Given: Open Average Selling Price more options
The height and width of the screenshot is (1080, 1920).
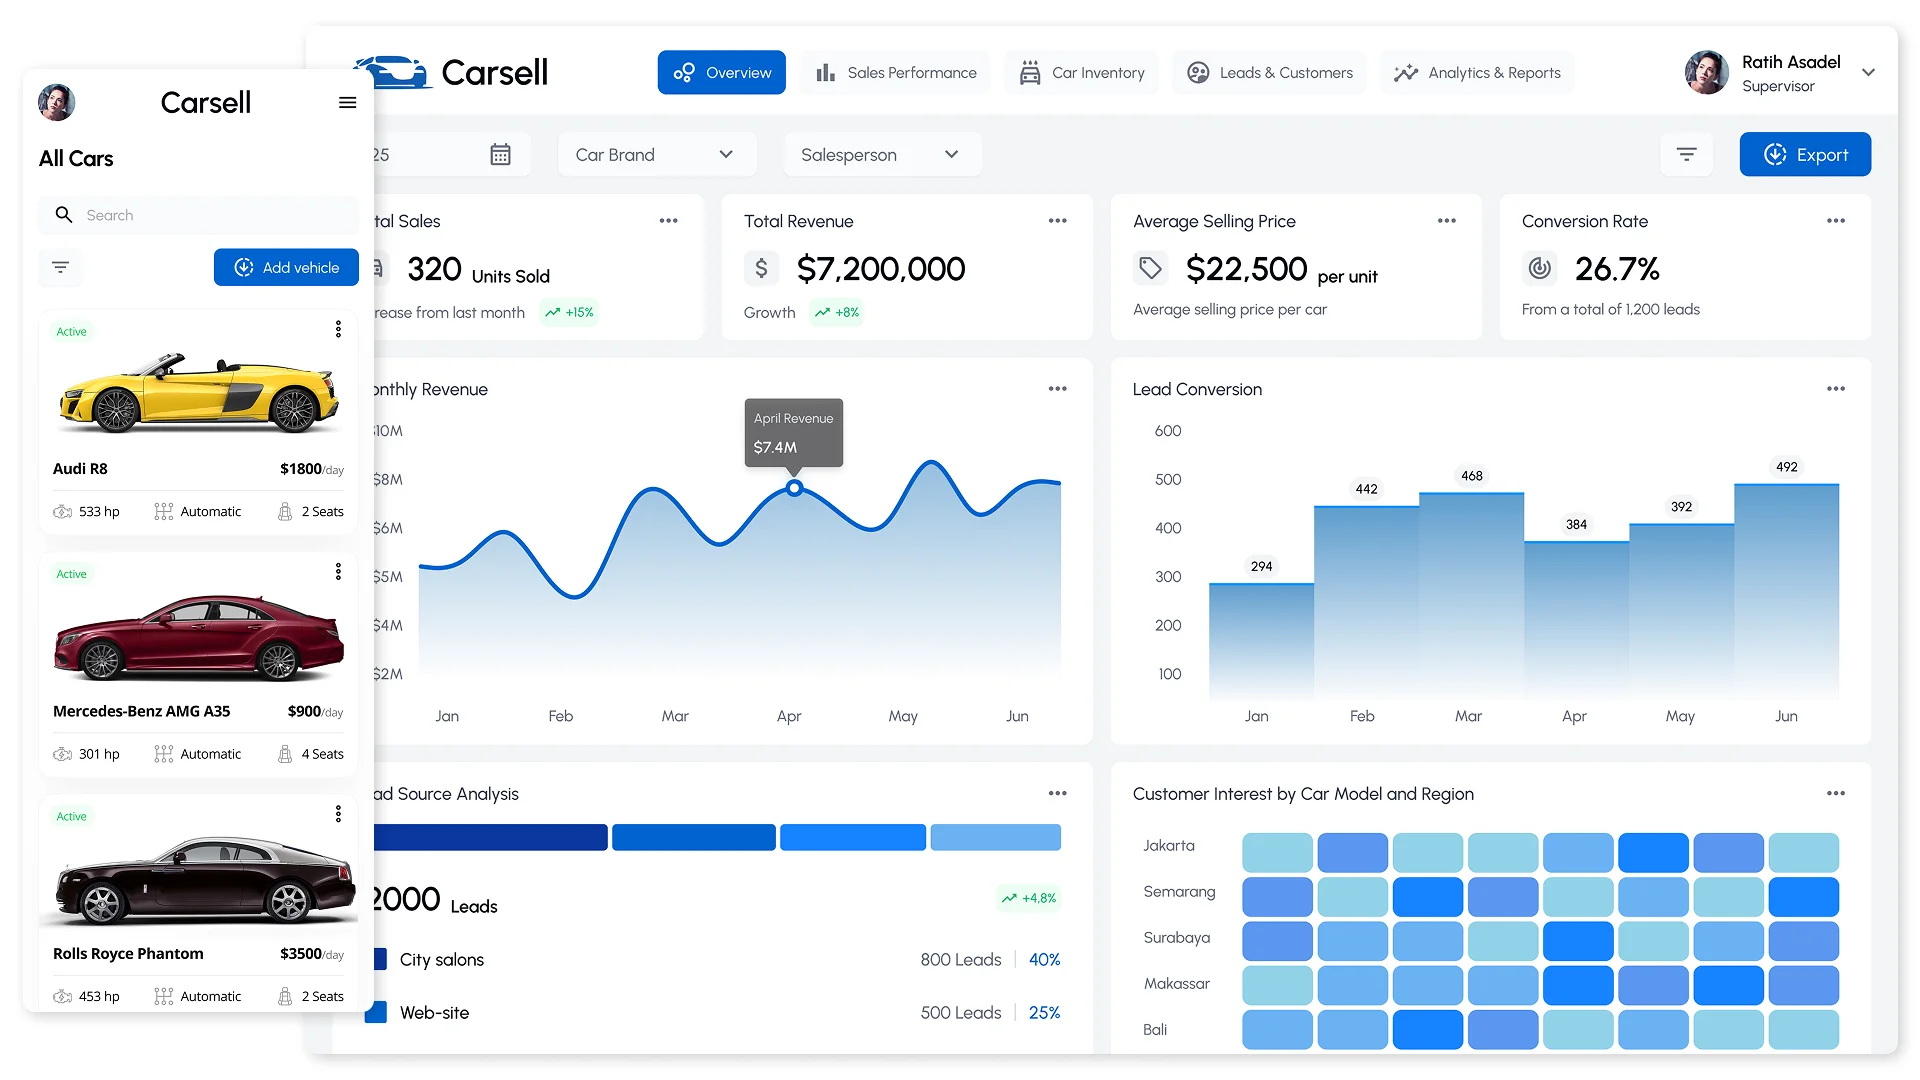Looking at the screenshot, I should [1447, 221].
